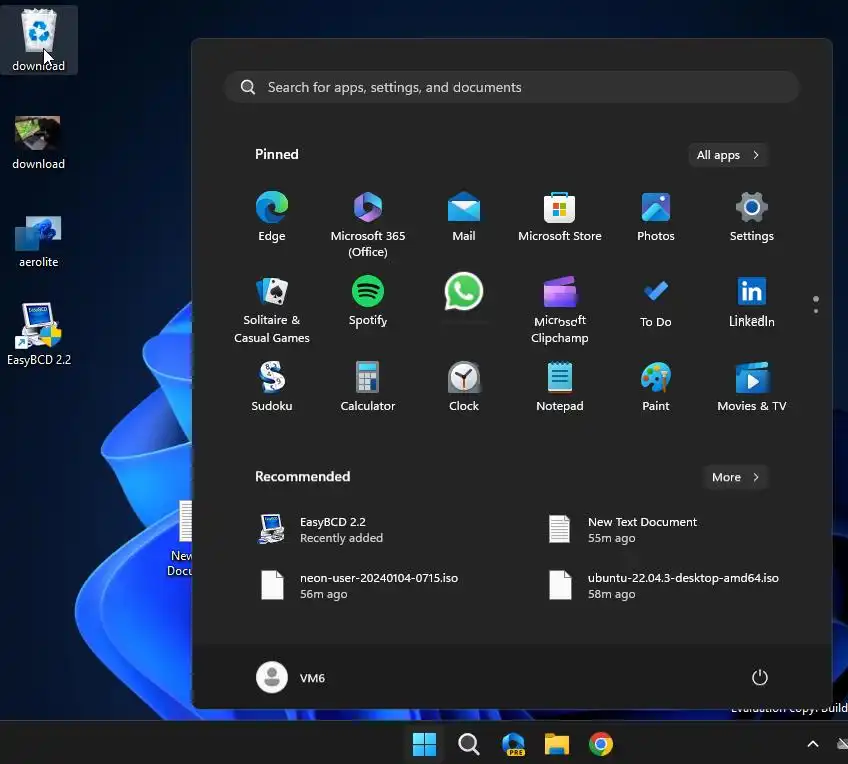Show hidden system tray icons chevron
The height and width of the screenshot is (764, 848).
[x=812, y=744]
